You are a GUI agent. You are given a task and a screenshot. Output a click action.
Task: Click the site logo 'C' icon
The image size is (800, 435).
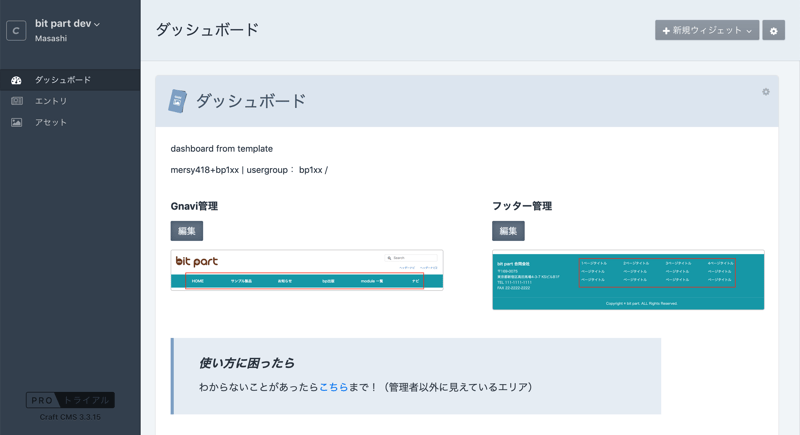click(16, 31)
